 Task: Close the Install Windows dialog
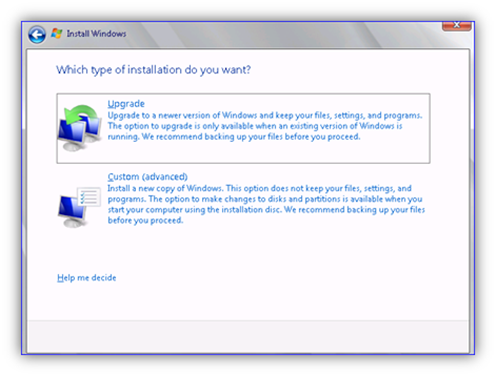click(x=457, y=25)
